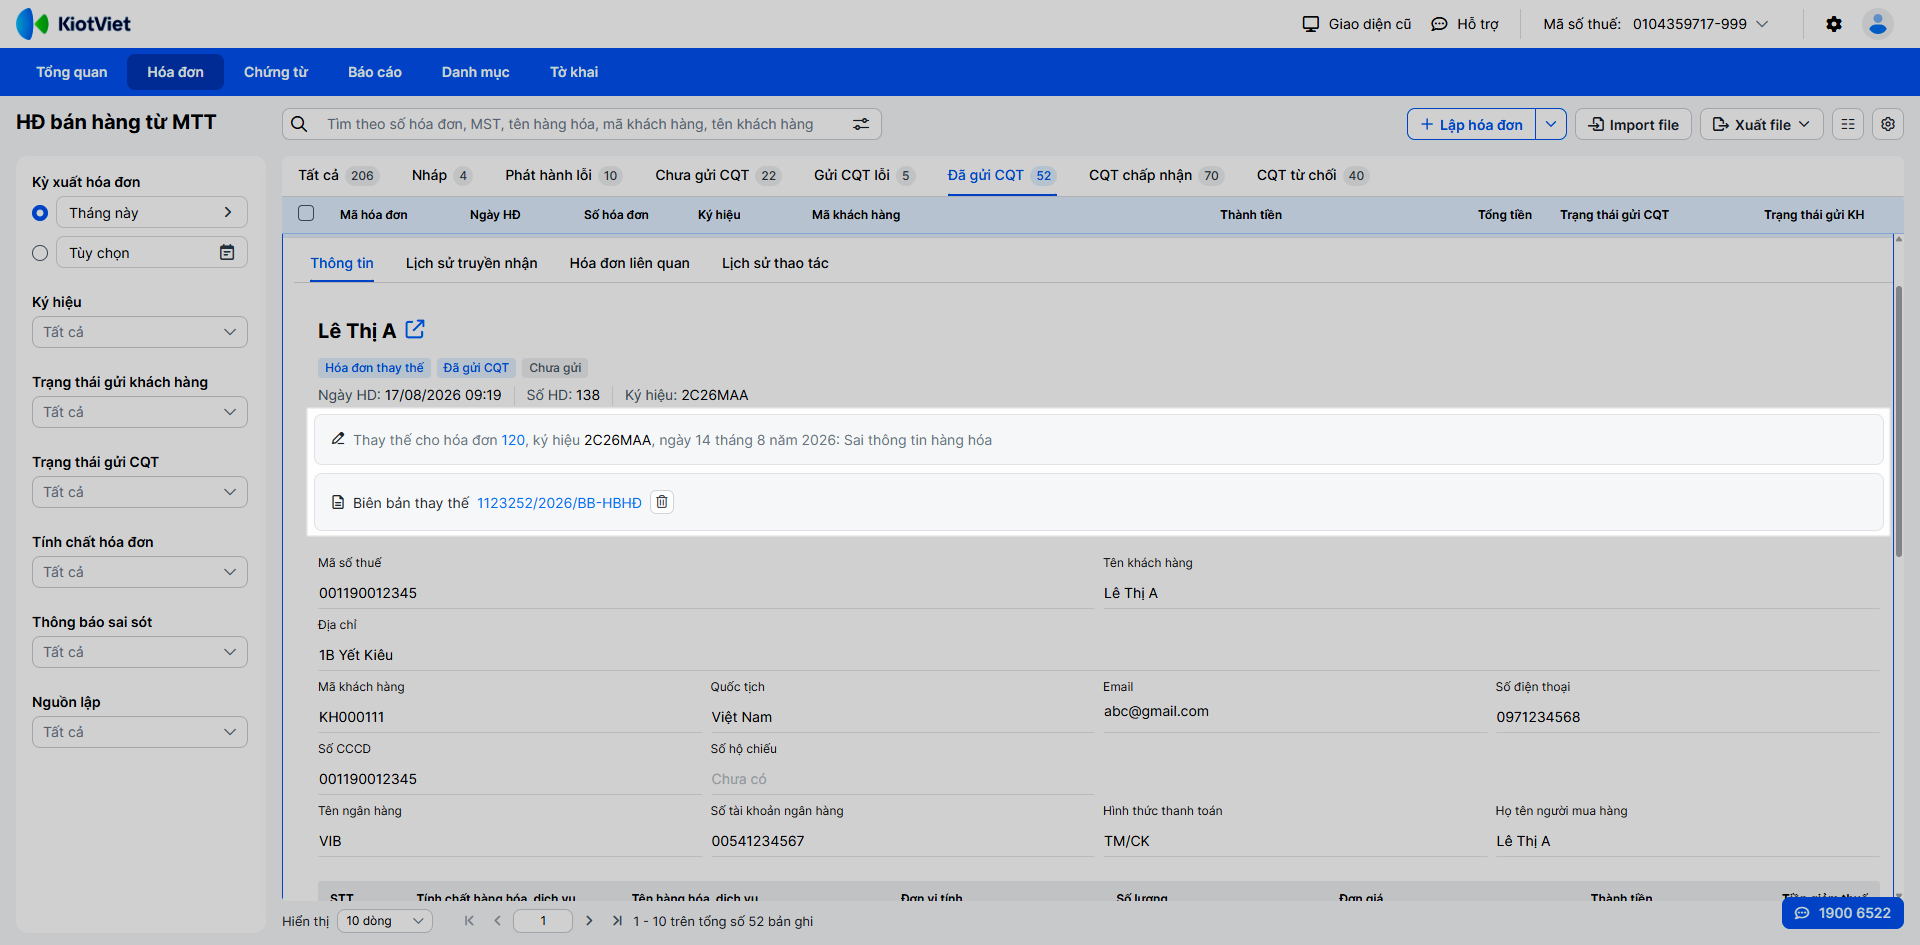
Task: Open Trạng thái gửi khách hàng dropdown
Action: (140, 412)
